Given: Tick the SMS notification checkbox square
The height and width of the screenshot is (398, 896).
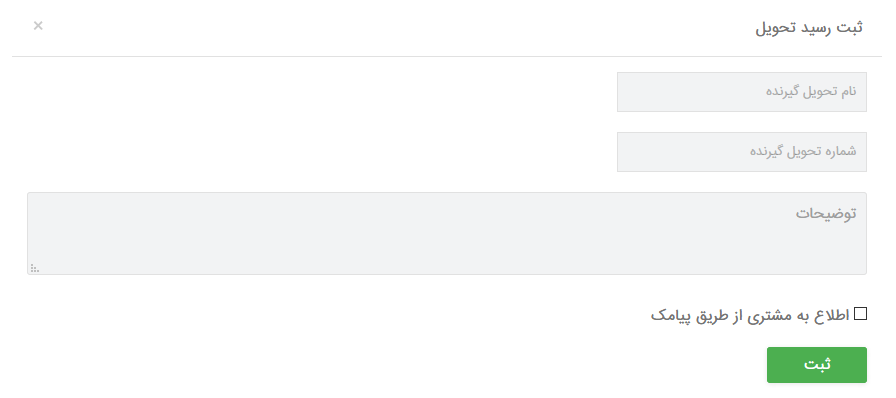Looking at the screenshot, I should tap(860, 313).
